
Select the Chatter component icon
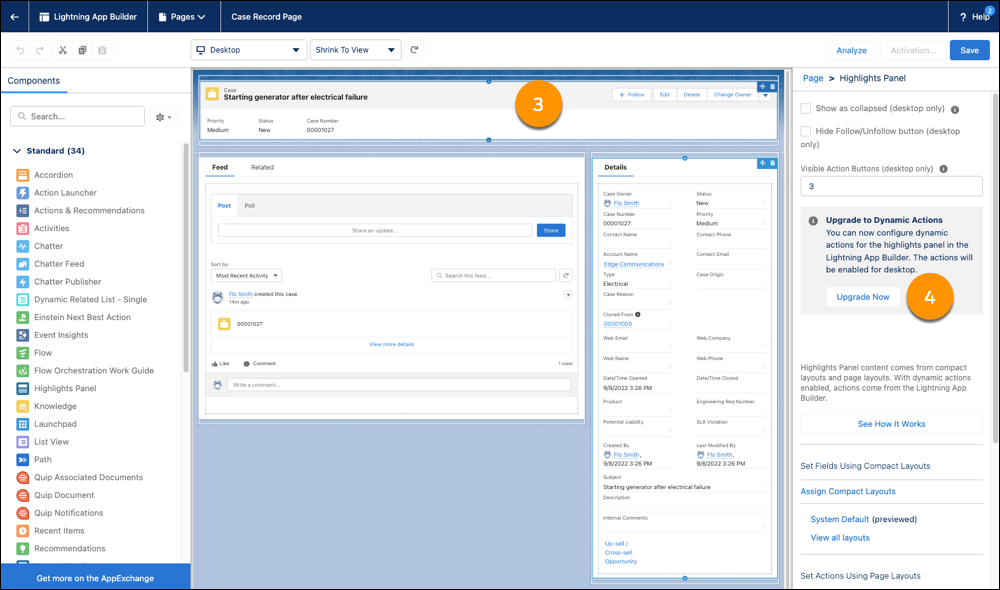point(21,245)
